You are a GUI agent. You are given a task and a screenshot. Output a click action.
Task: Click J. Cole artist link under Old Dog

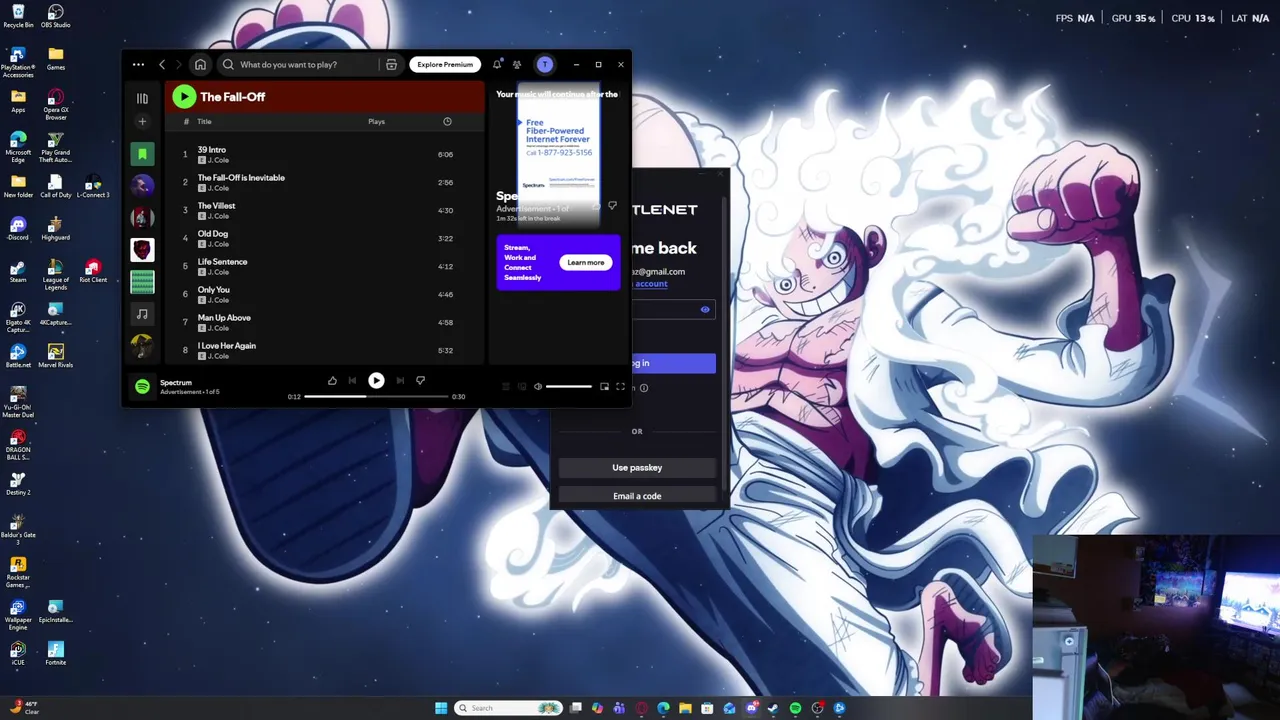point(218,244)
